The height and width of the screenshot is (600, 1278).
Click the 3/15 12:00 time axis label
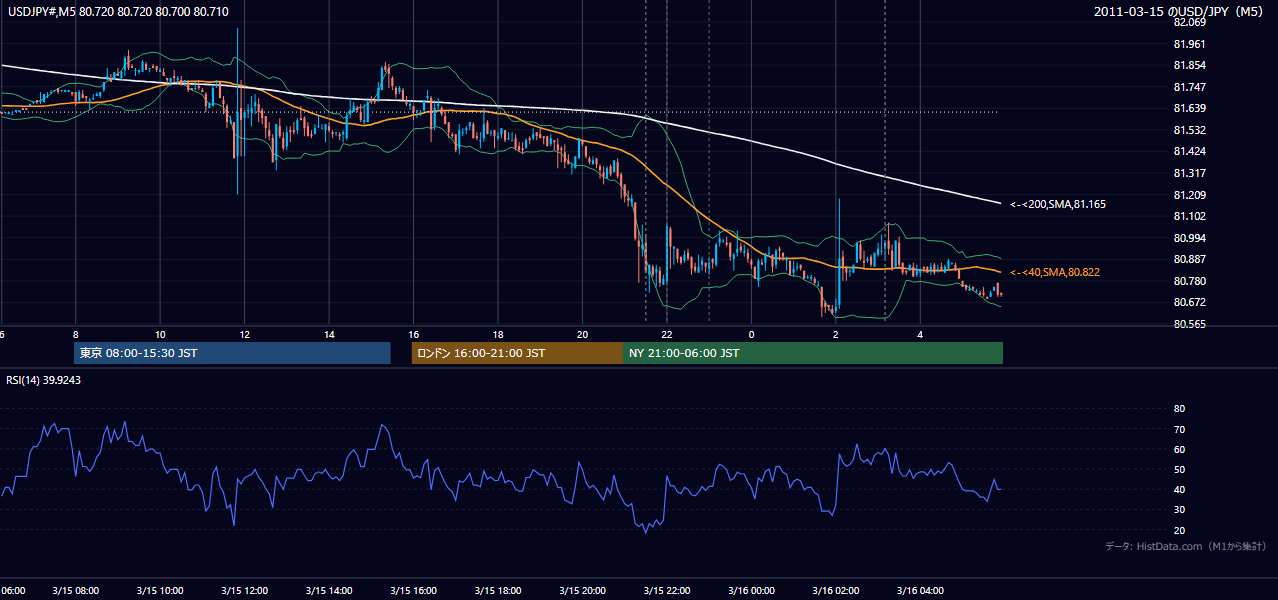[245, 591]
